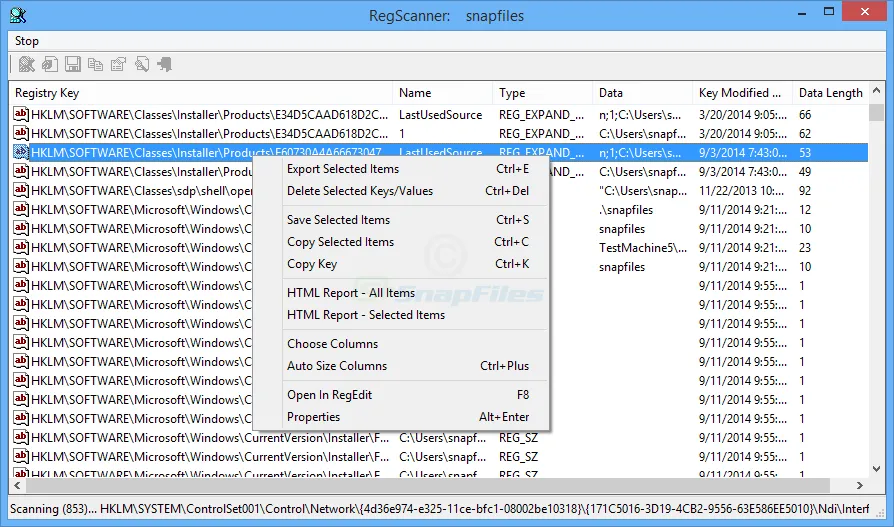Pick Copy Key from the context menu

(401, 264)
